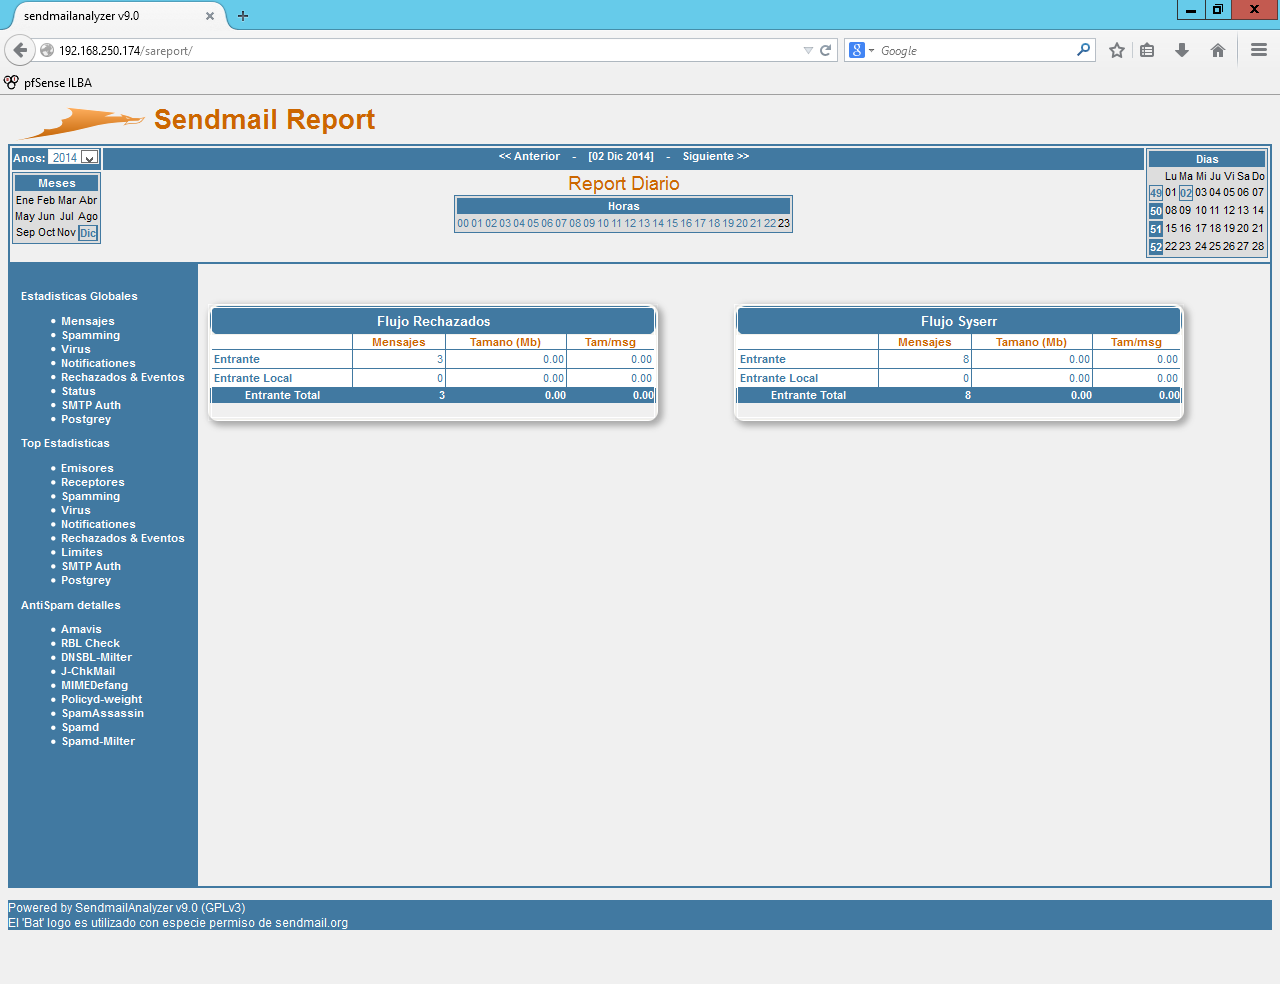Viewport: 1280px width, 984px height.
Task: Click the [02 Dic 2014] date label
Action: tap(621, 156)
